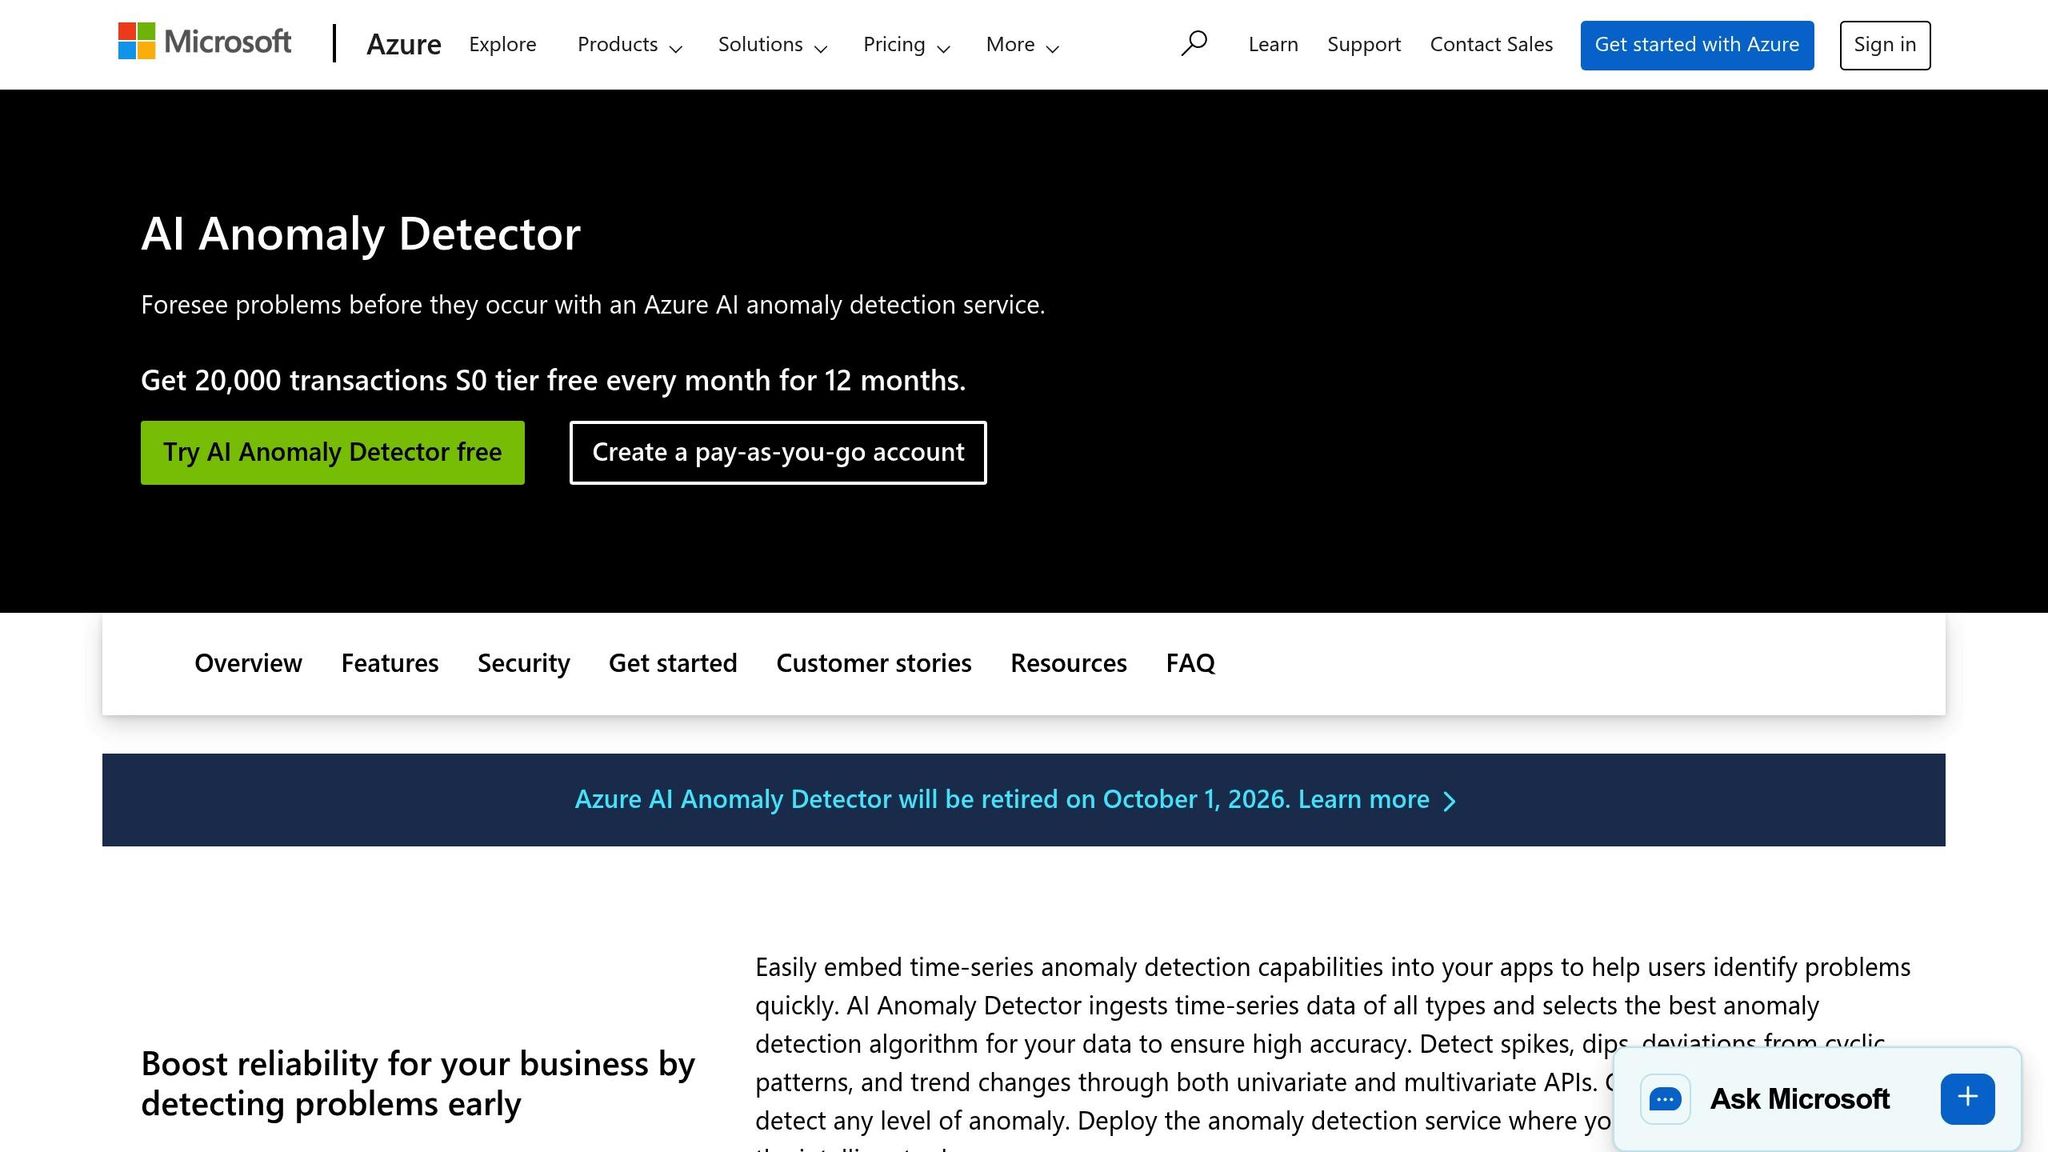Click the Ask Microsoft chat icon

point(1664,1098)
